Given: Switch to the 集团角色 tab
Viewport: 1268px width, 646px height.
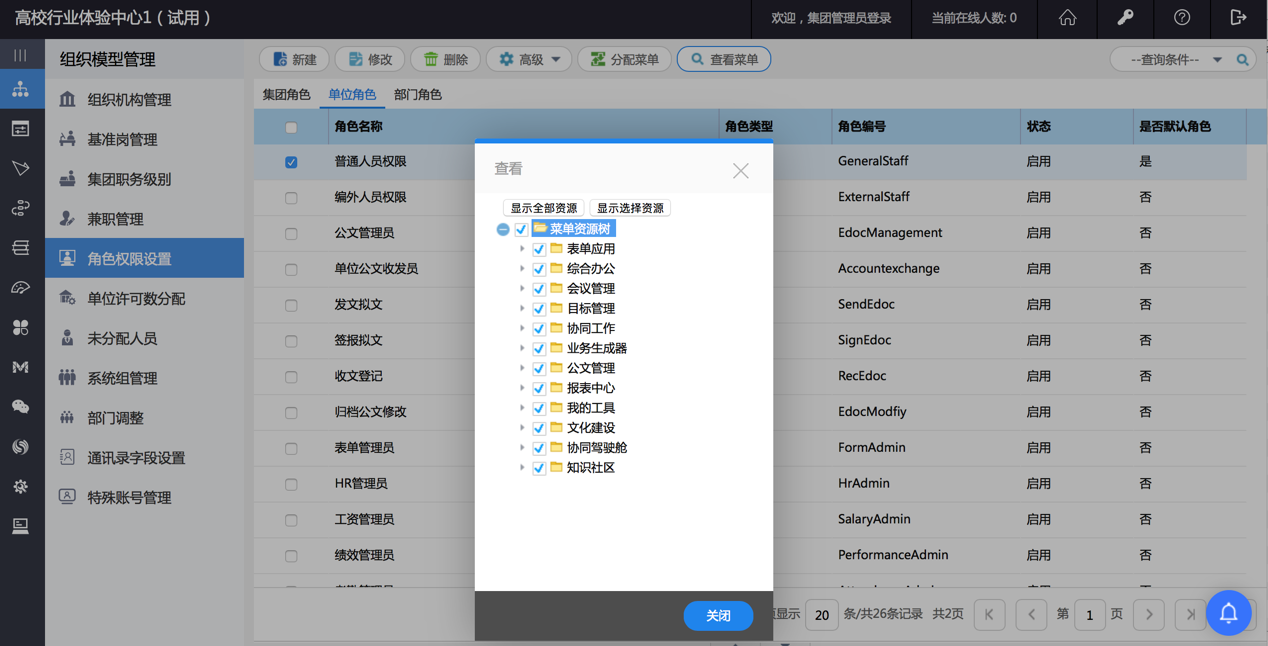Looking at the screenshot, I should click(288, 92).
